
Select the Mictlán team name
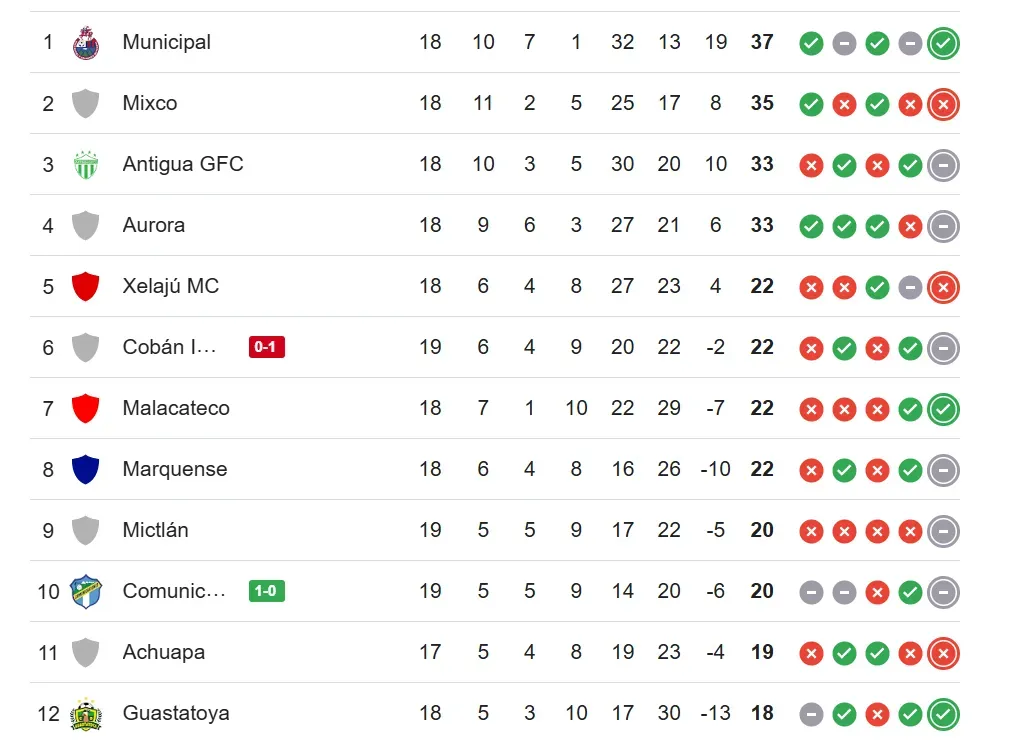155,530
